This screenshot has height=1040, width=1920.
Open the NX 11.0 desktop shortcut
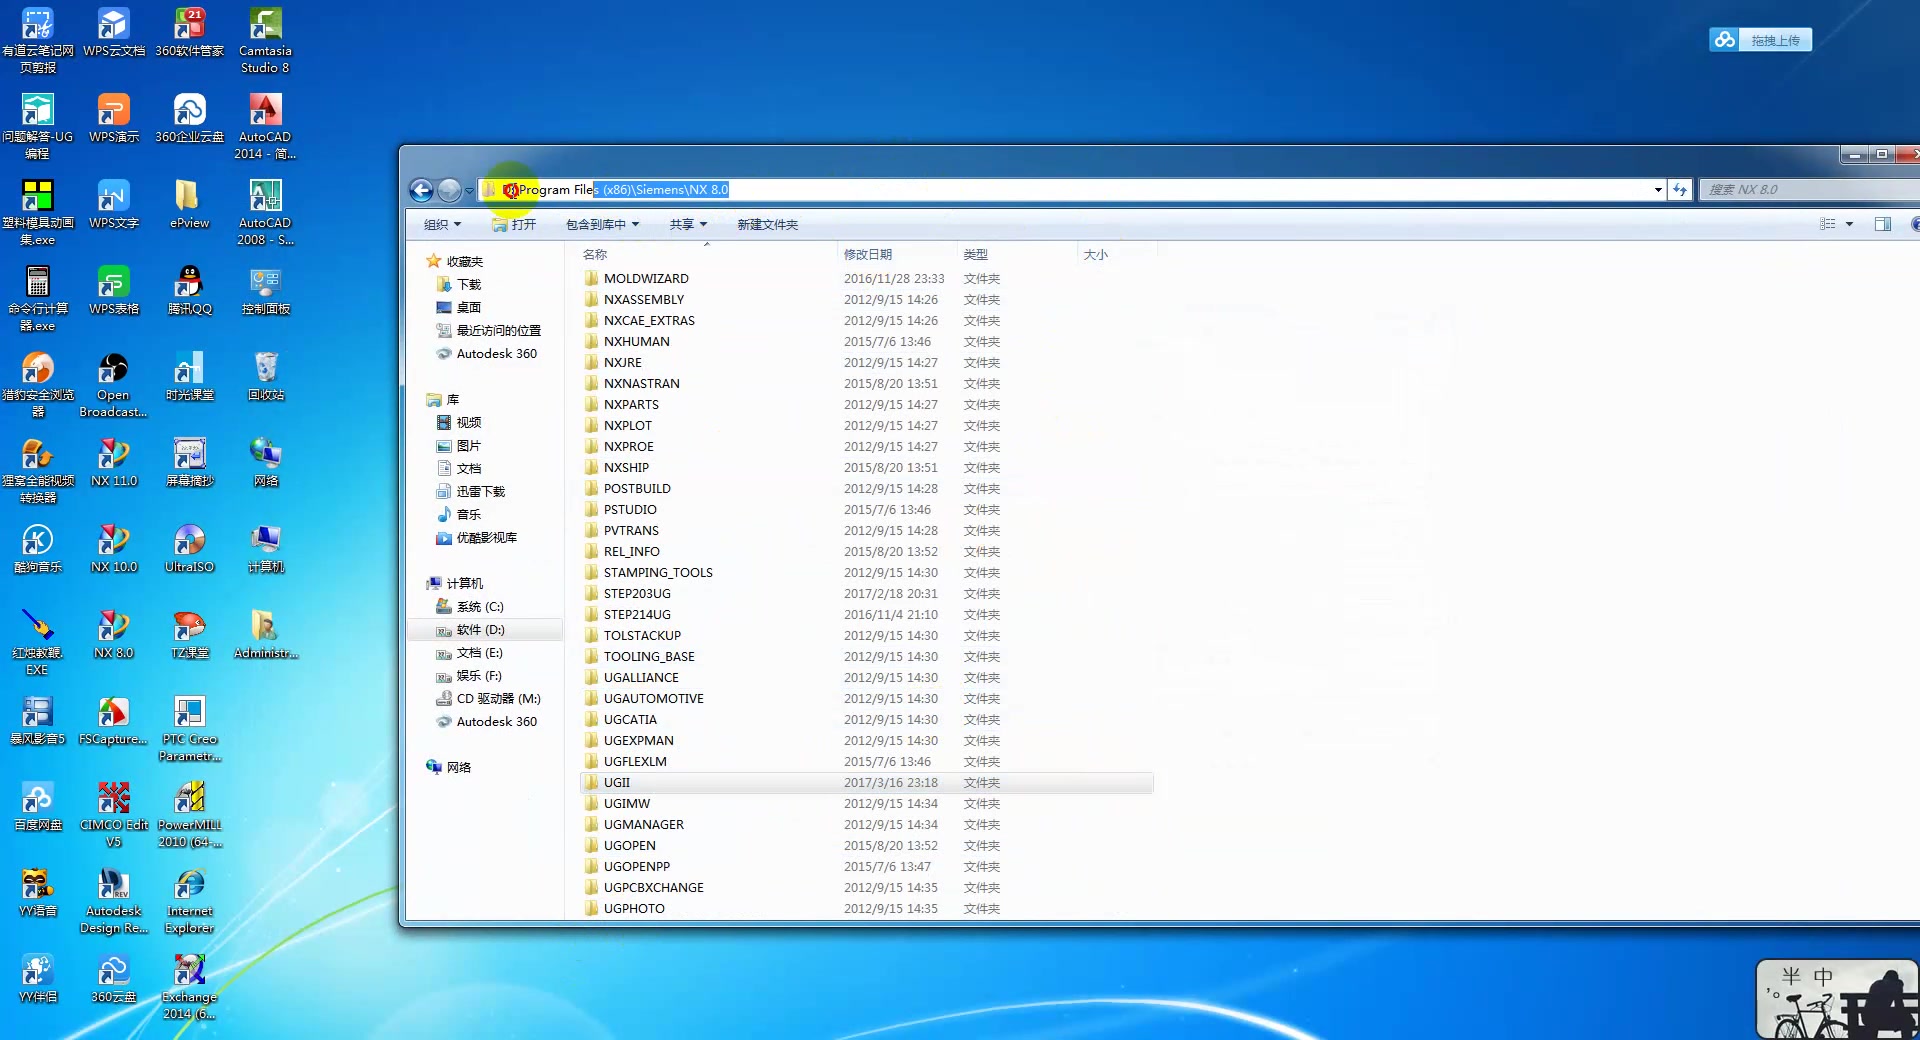coord(113,462)
